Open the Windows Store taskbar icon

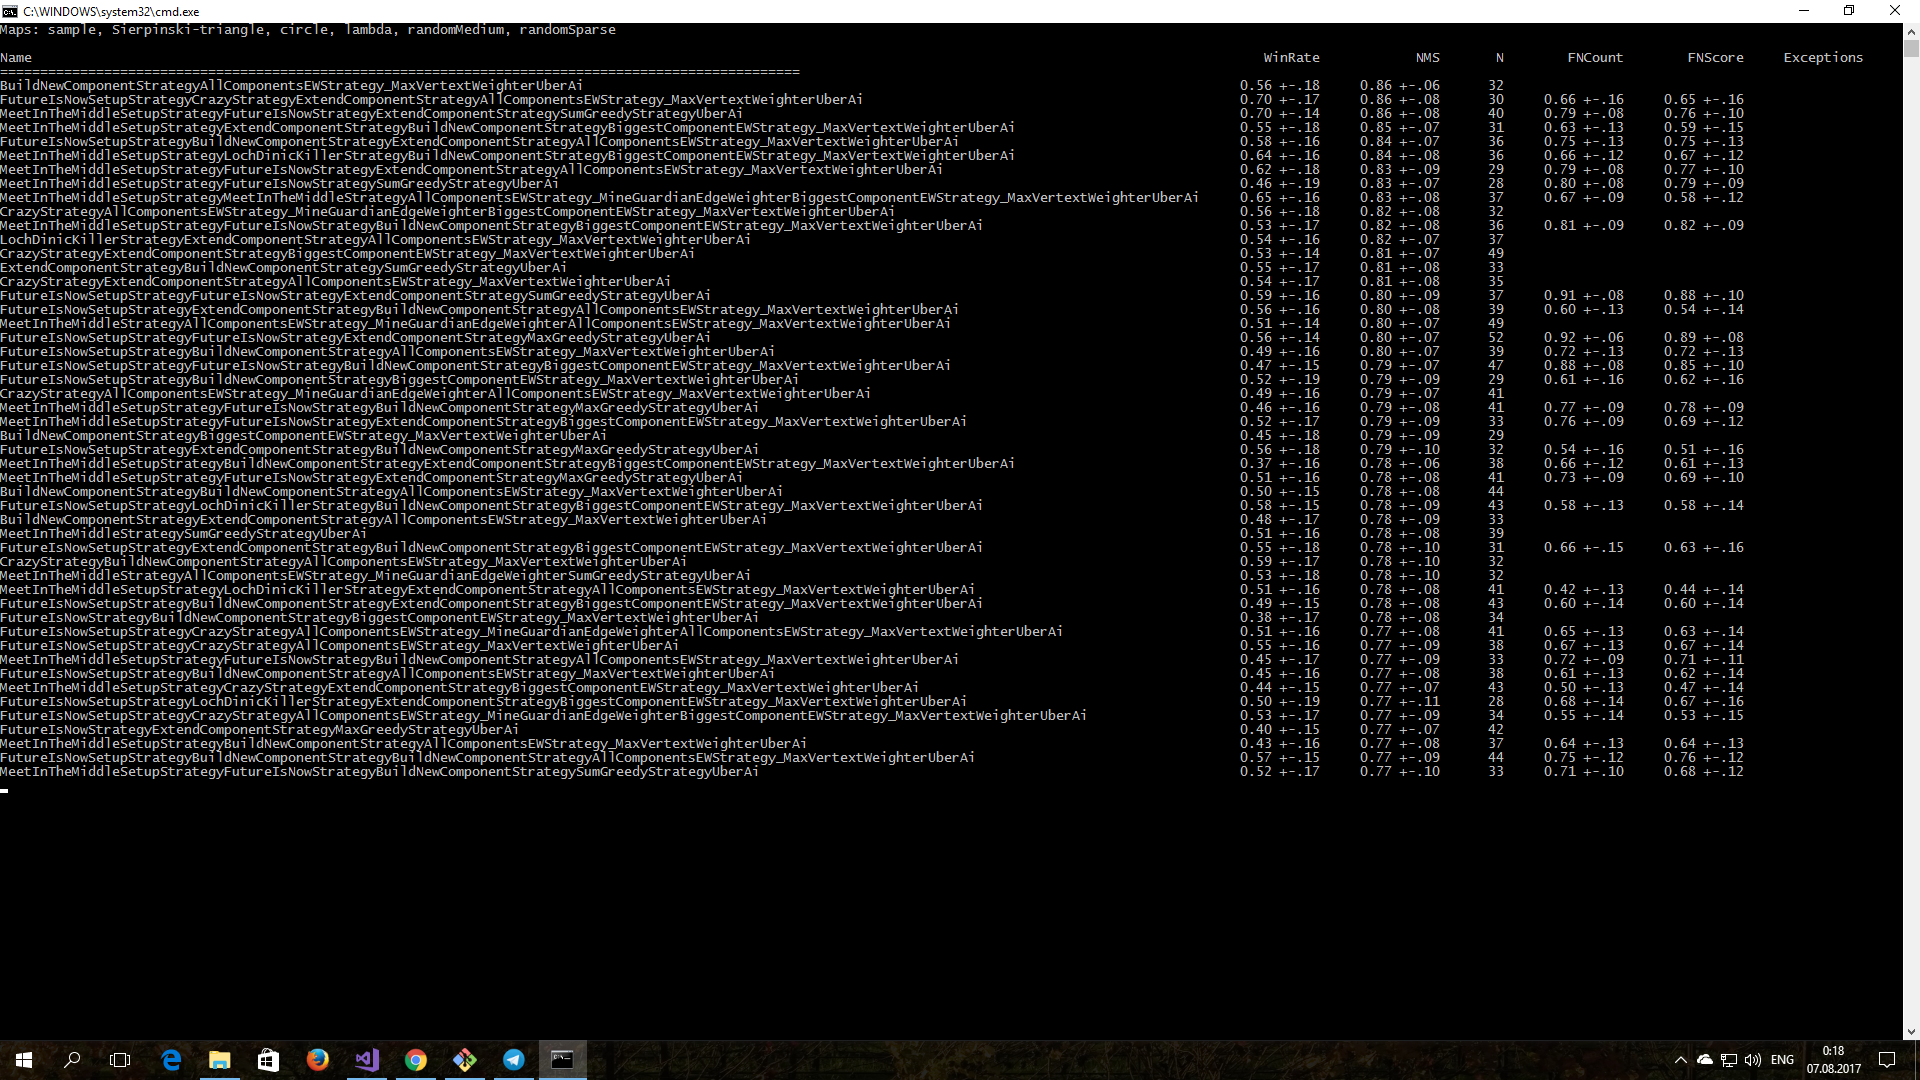click(x=268, y=1060)
